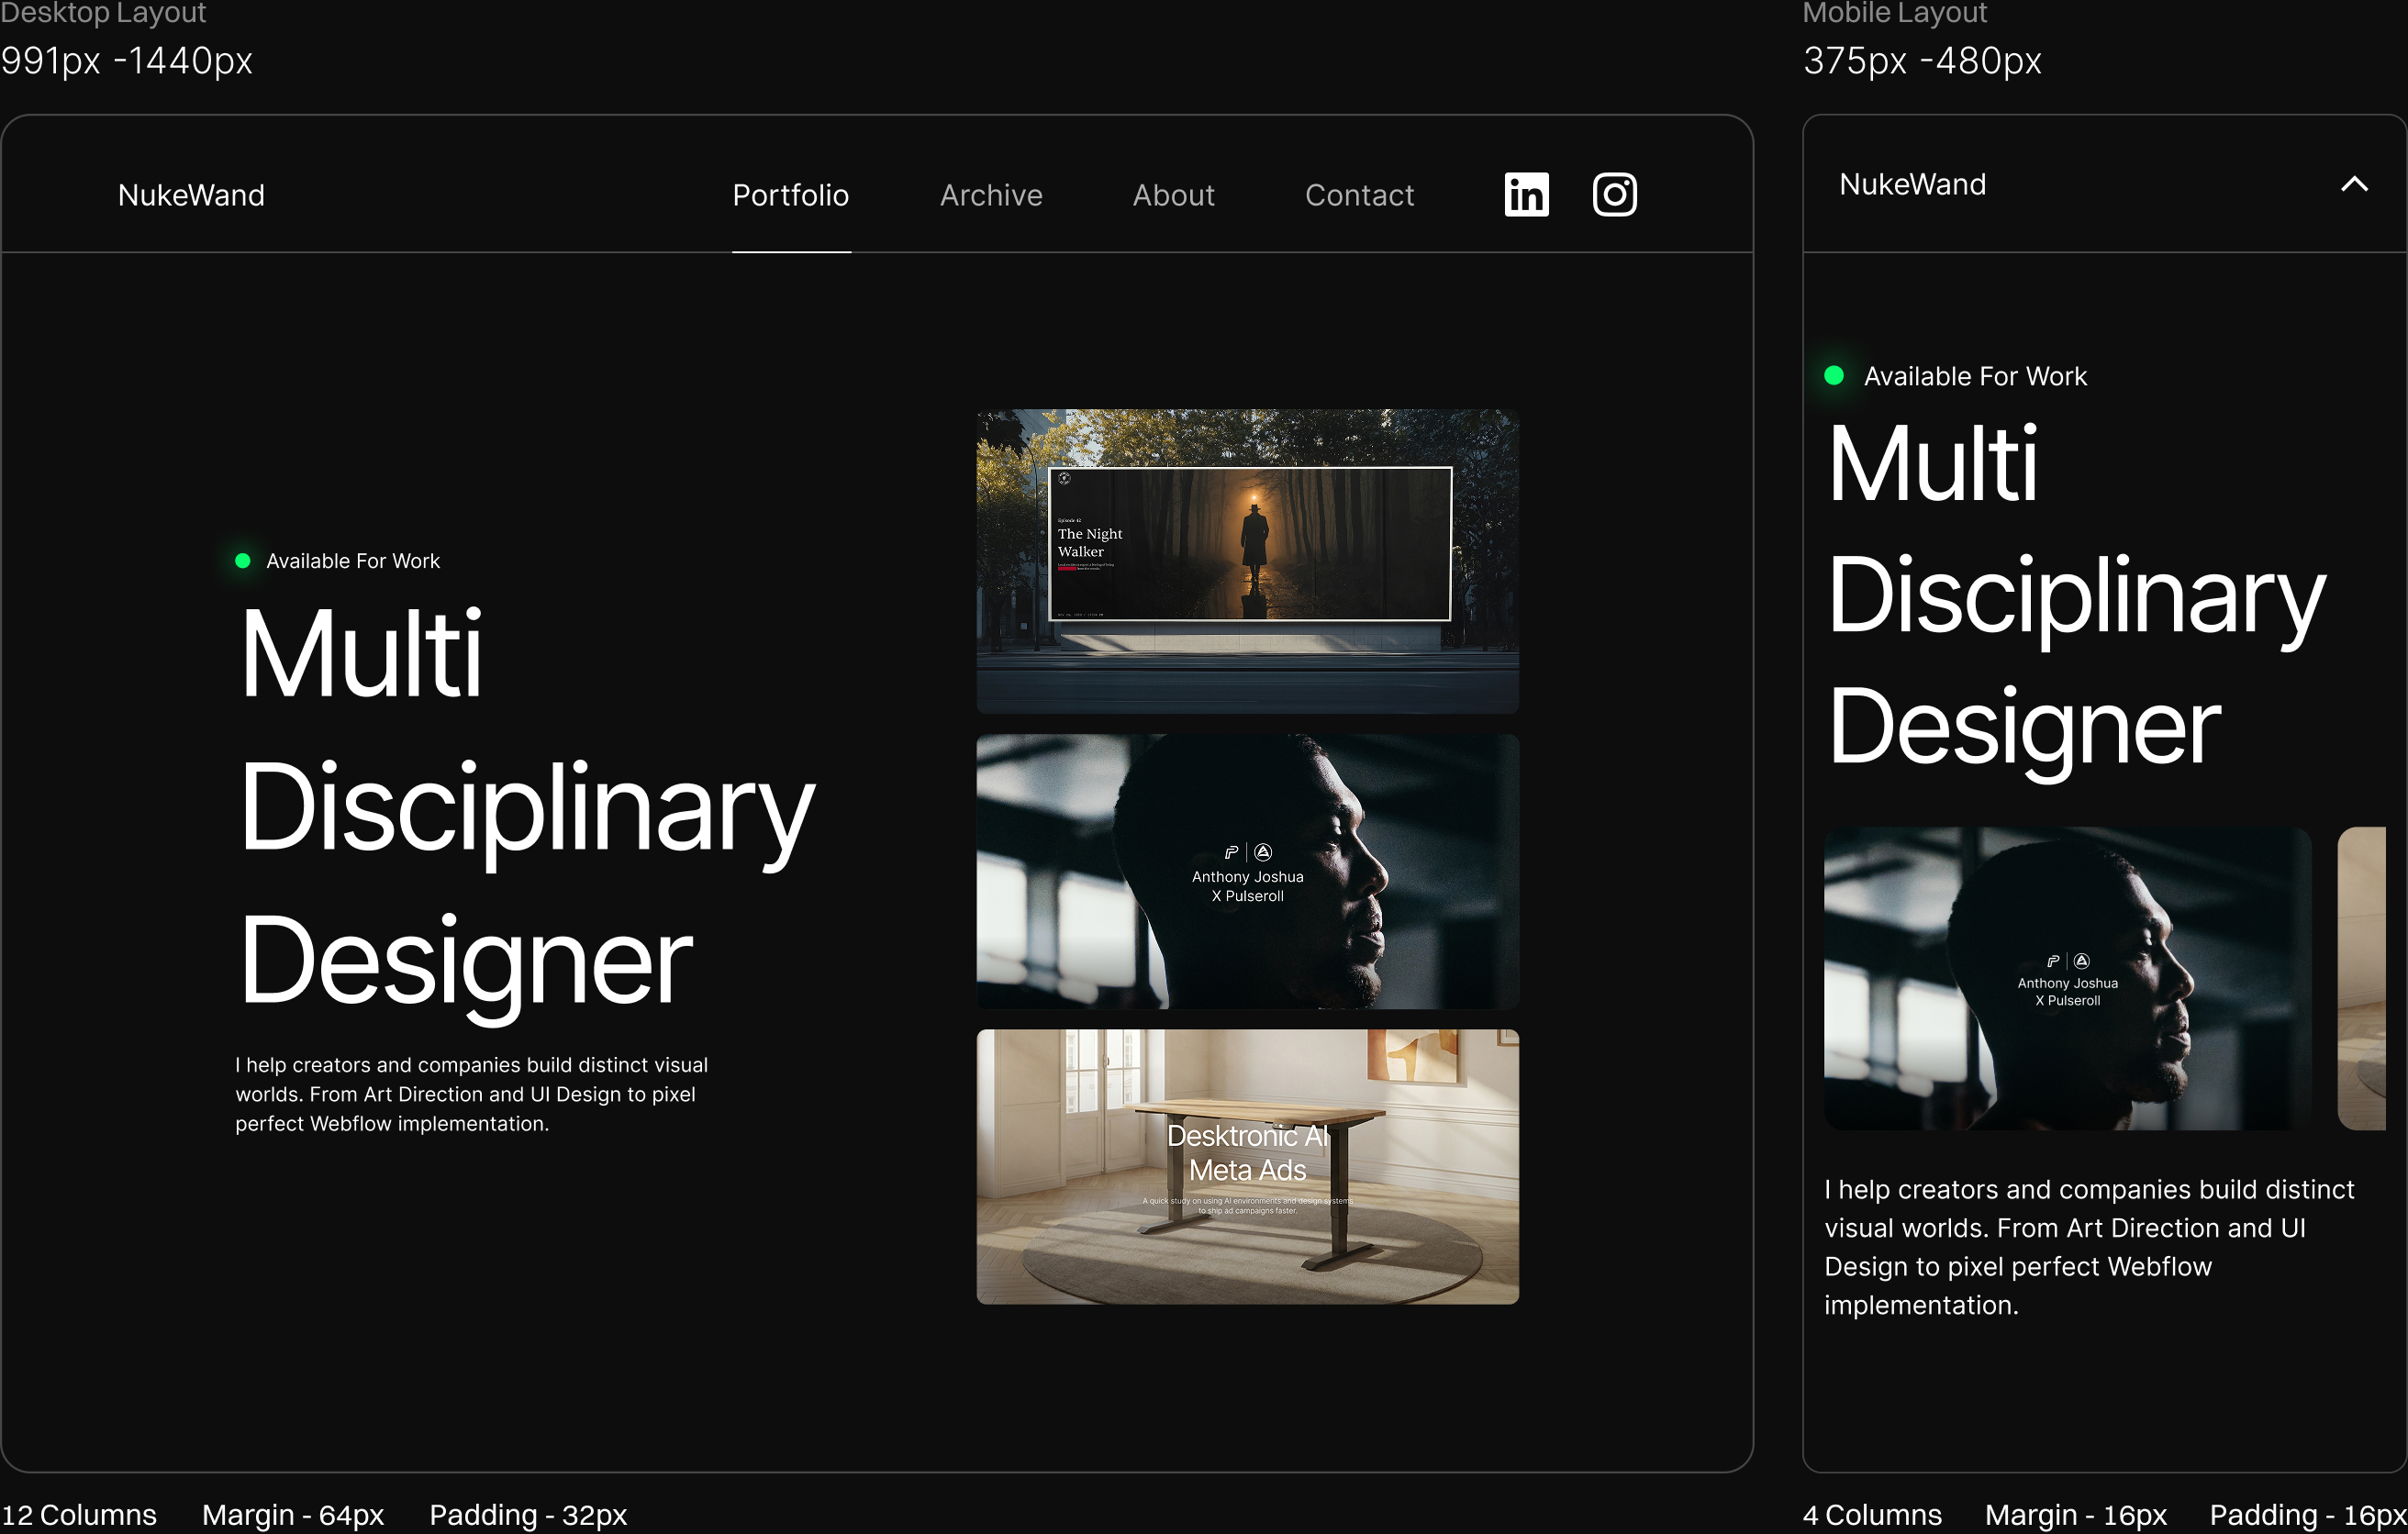Open the About nav item
Screen dimensions: 2408x1534
1173,195
